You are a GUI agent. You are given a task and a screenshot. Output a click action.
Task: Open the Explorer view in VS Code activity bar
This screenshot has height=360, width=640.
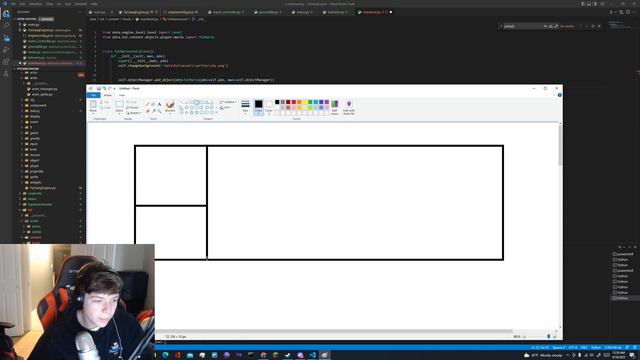(x=6, y=14)
